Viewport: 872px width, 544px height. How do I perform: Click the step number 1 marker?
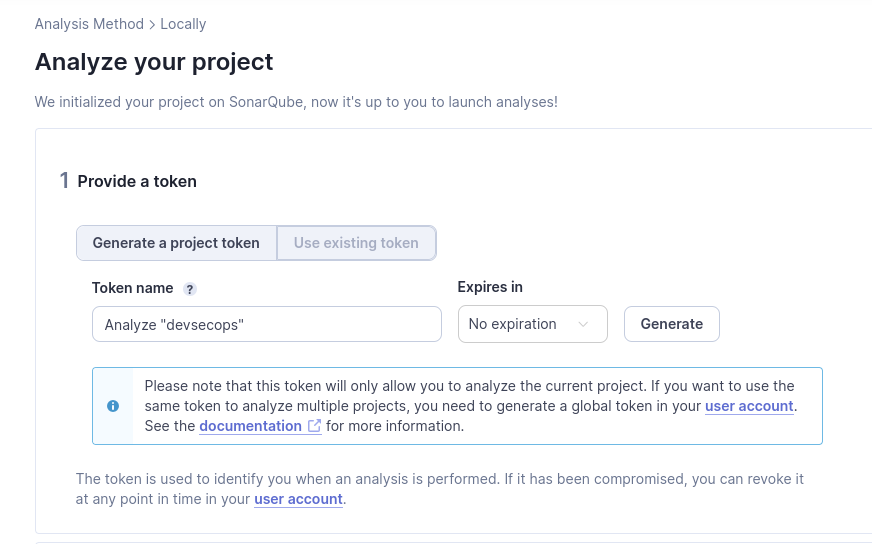click(64, 181)
